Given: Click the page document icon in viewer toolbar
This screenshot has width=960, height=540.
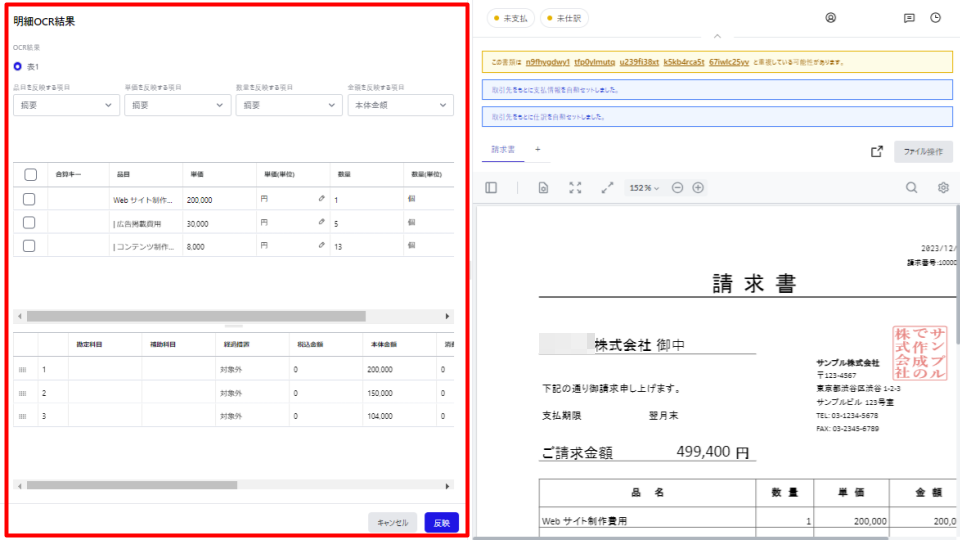Looking at the screenshot, I should coord(543,188).
